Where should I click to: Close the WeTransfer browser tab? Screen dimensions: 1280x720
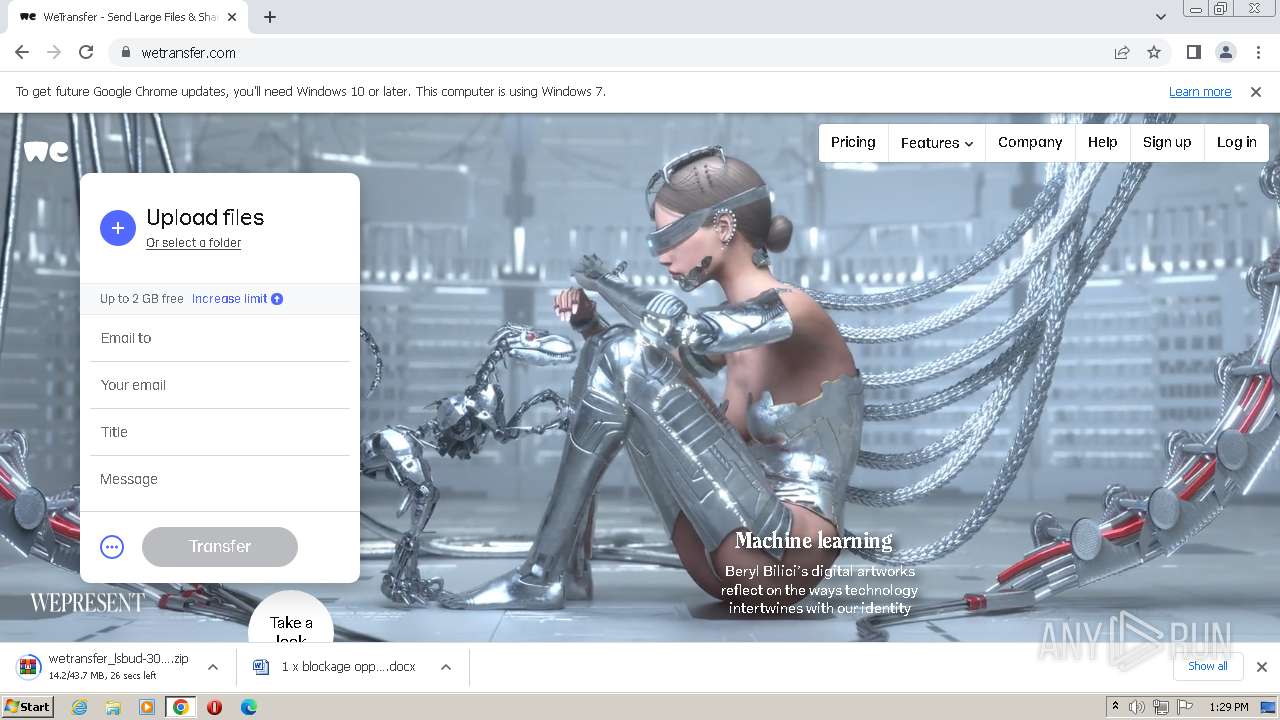click(x=232, y=17)
